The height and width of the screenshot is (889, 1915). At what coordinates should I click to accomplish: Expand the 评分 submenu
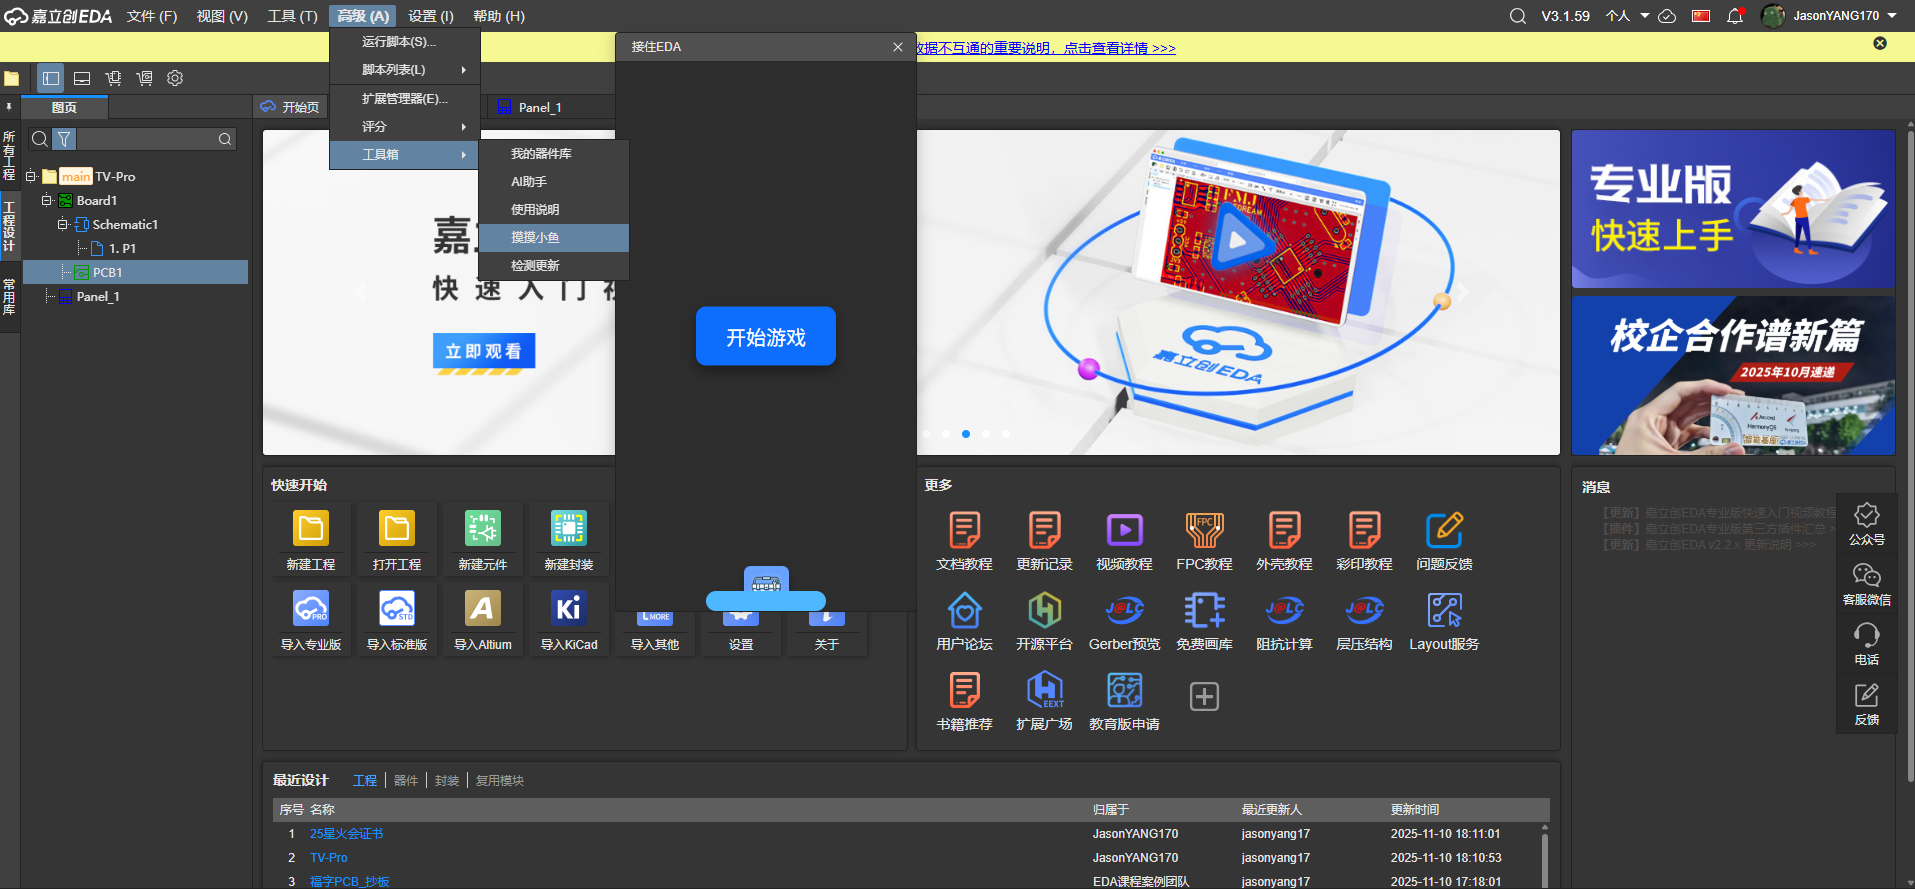point(405,127)
